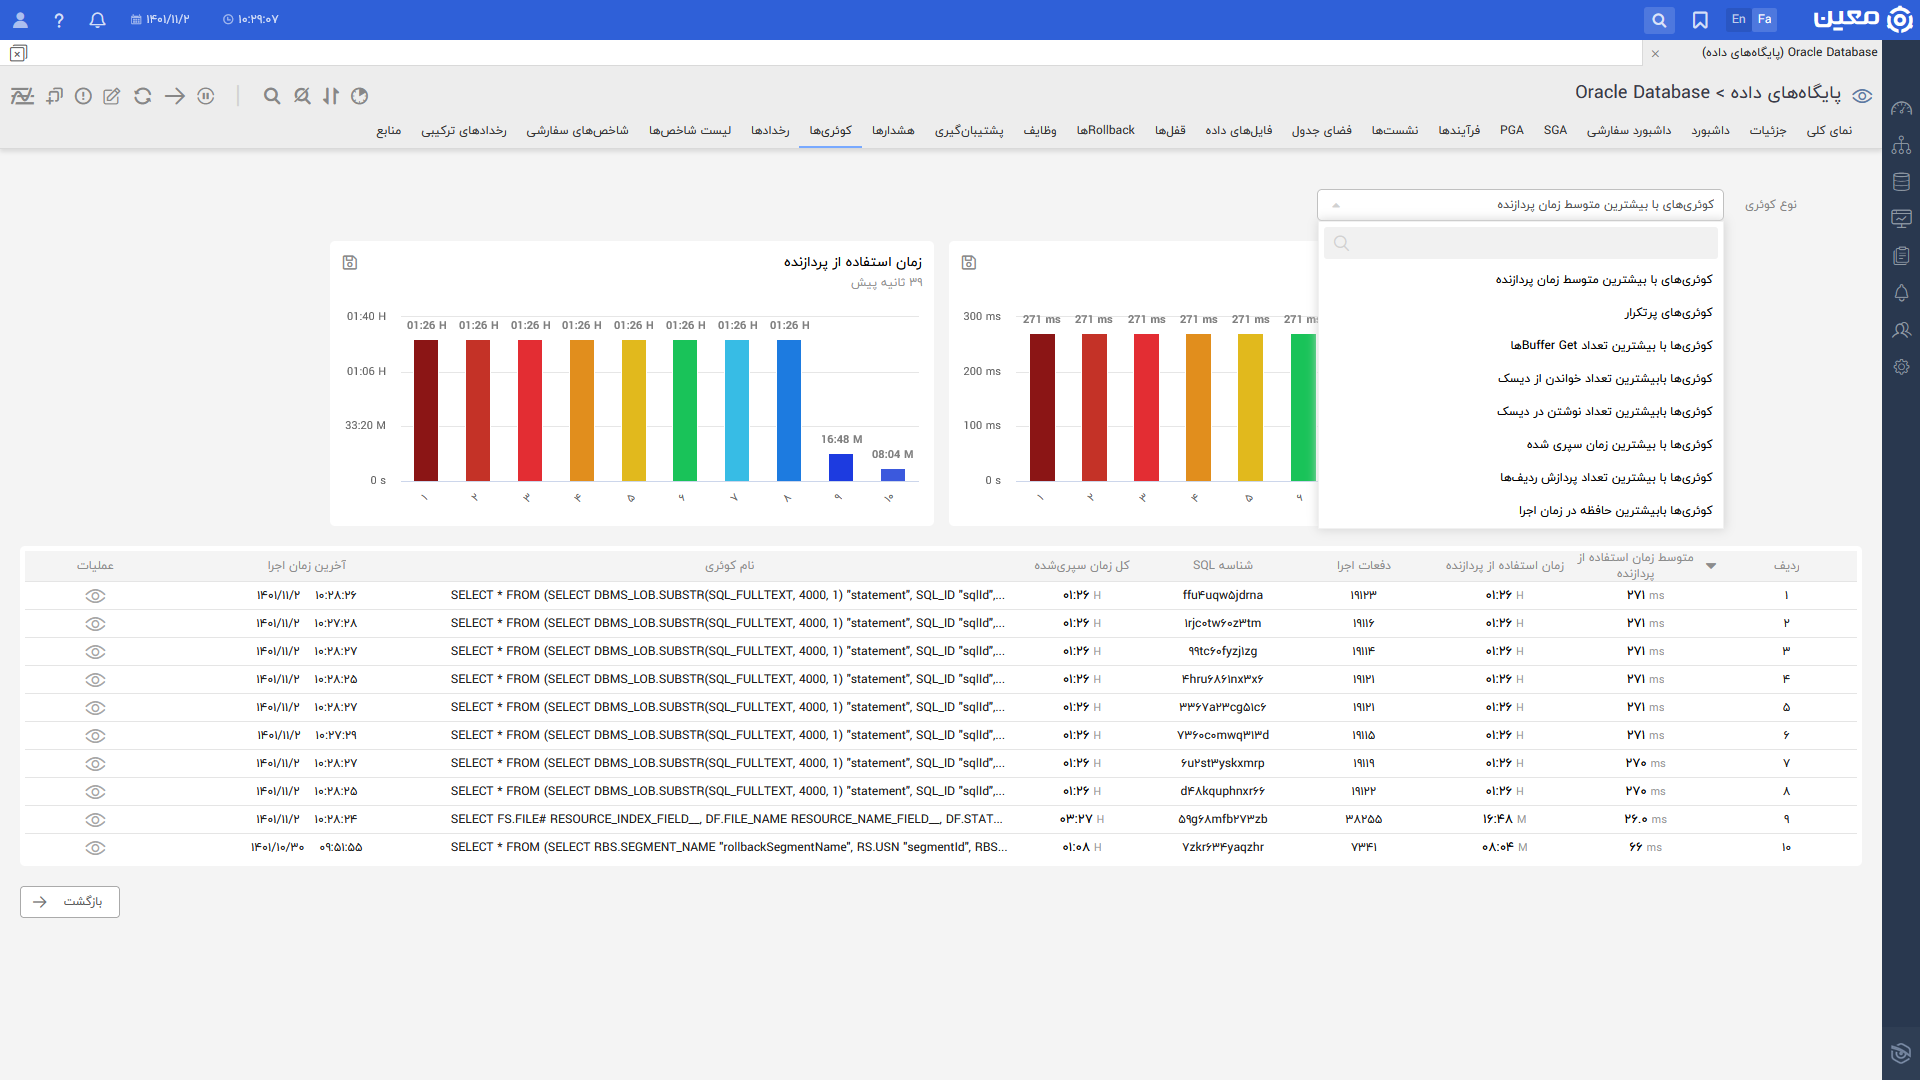Click the green bar 6 in CPU chart
Image resolution: width=1920 pixels, height=1080 pixels.
[685, 411]
